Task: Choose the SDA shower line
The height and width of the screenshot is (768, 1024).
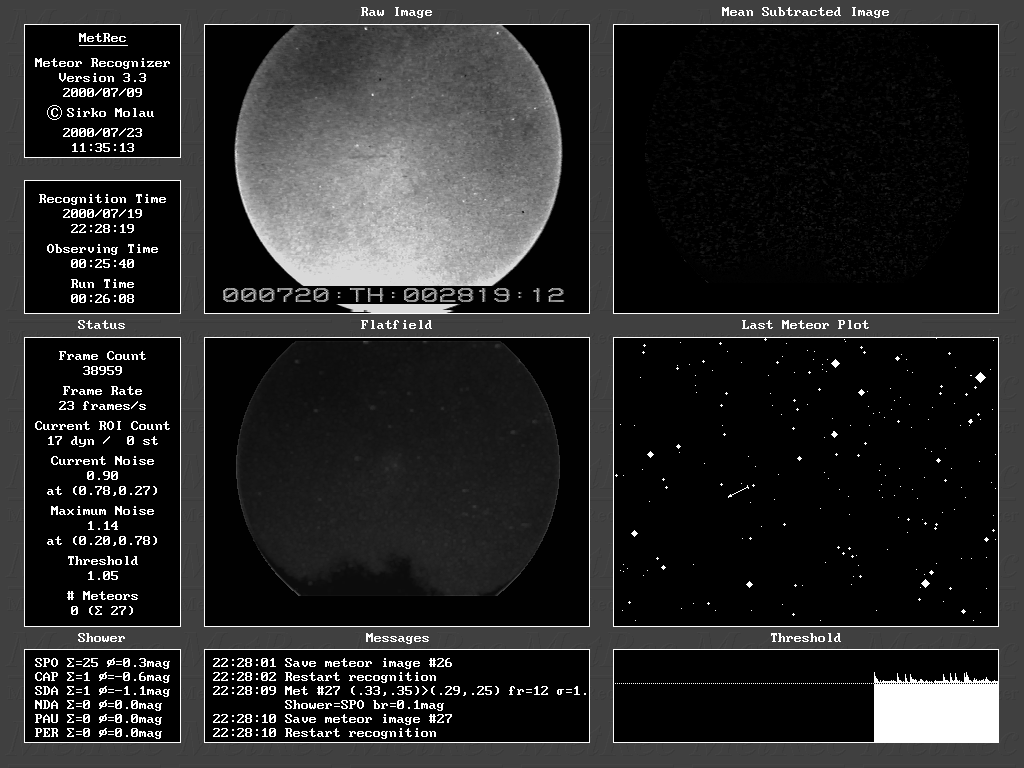Action: 102,691
